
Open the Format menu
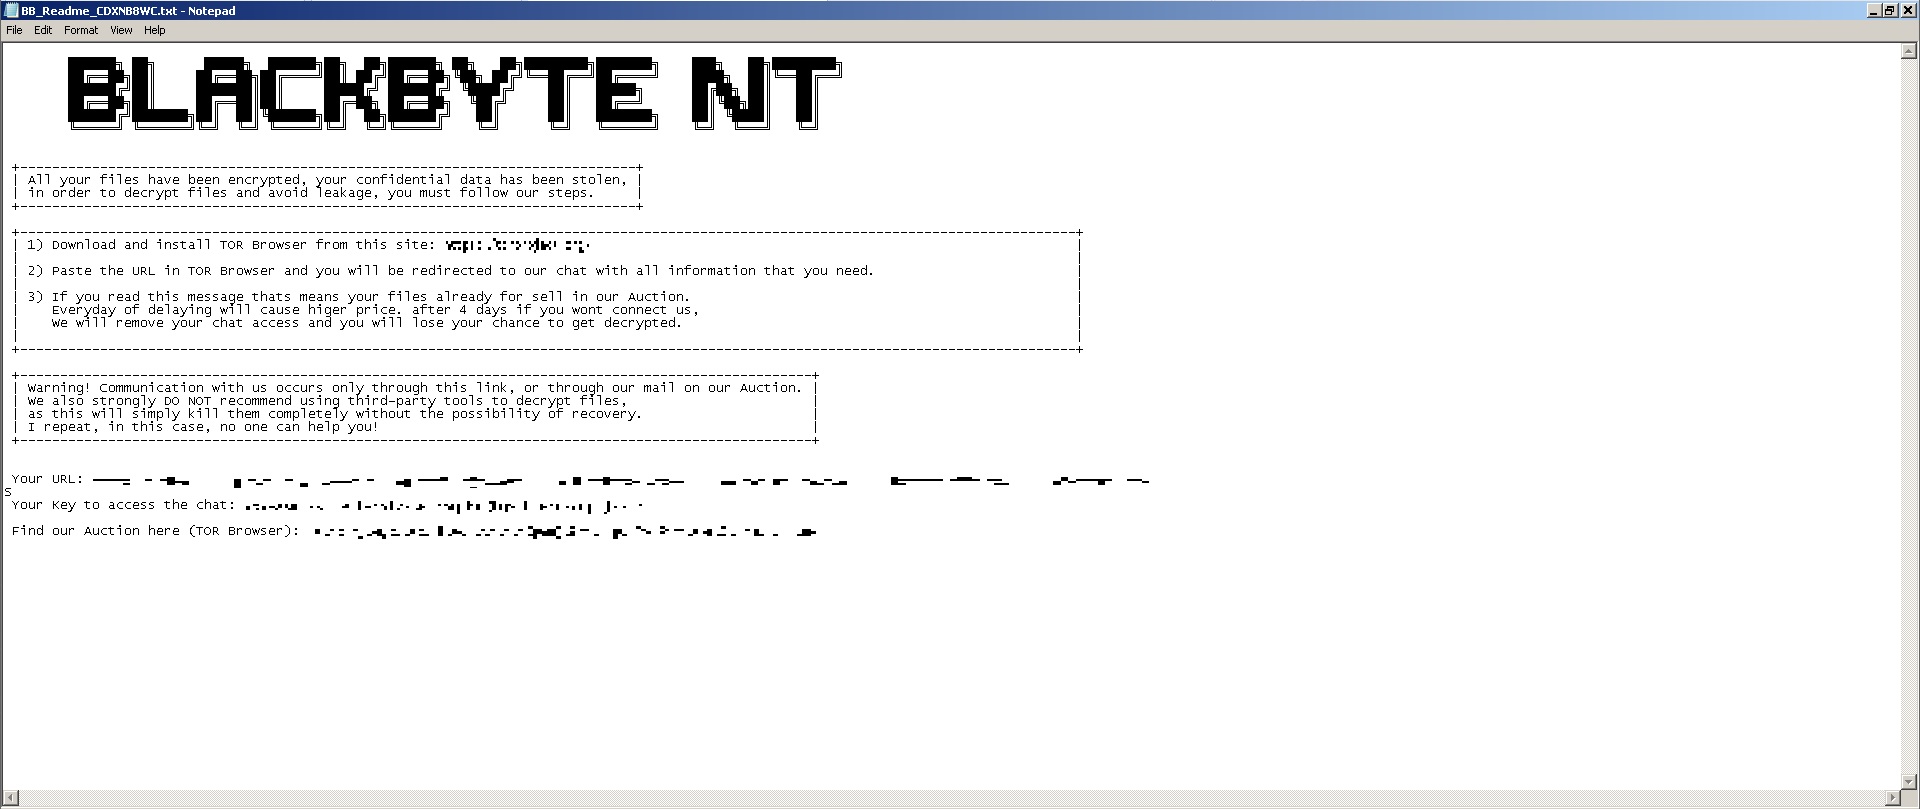(81, 30)
